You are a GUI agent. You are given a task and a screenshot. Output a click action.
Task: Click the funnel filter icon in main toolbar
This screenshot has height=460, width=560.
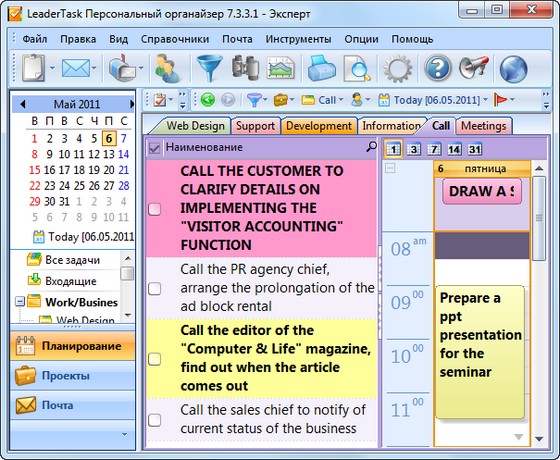[210, 68]
